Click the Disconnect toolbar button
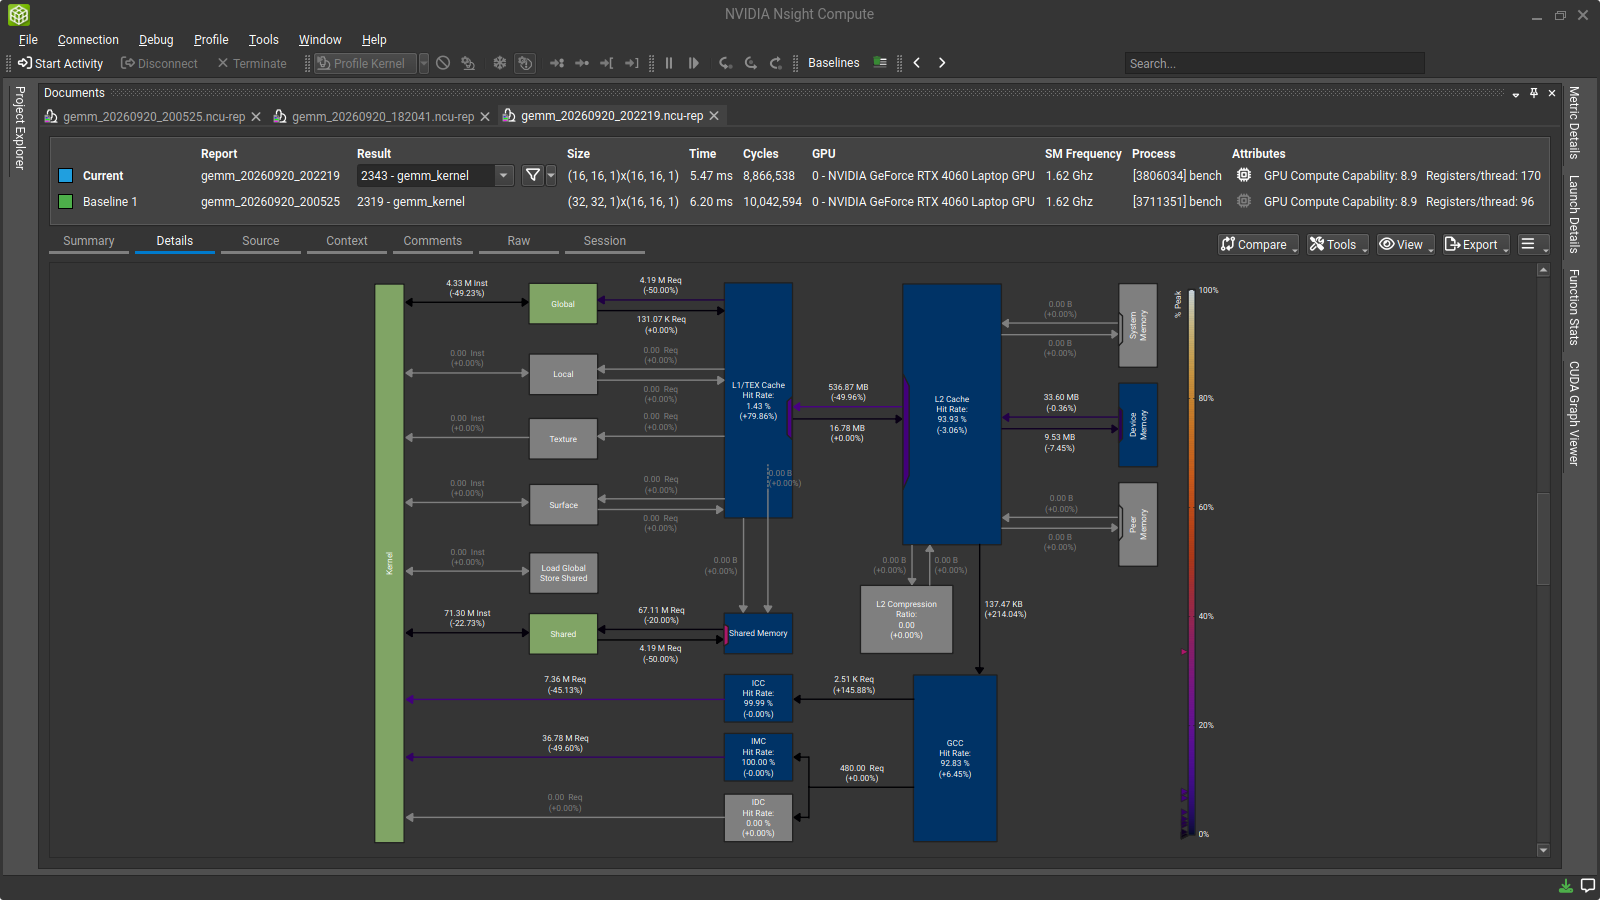The height and width of the screenshot is (900, 1600). tap(159, 63)
